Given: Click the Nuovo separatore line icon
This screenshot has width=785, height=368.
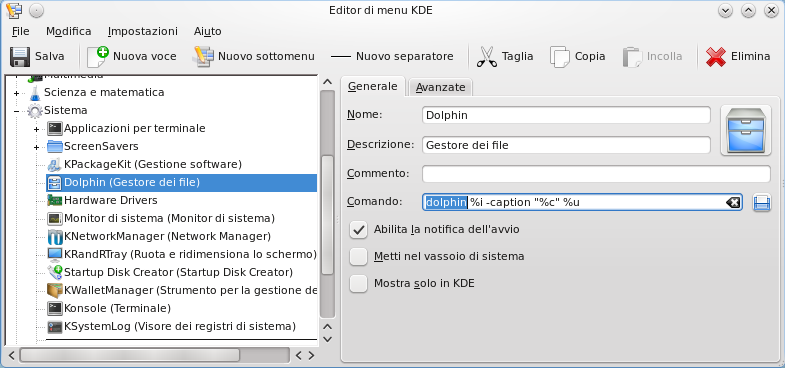Looking at the screenshot, I should pos(341,57).
